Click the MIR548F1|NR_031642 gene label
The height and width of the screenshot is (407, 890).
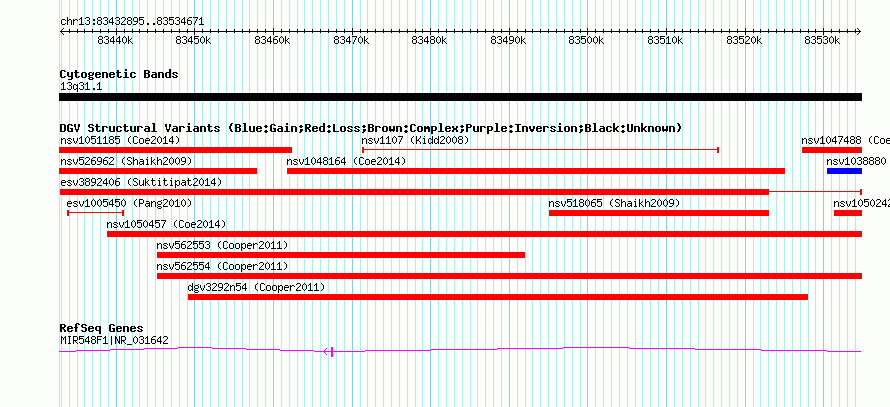(x=114, y=341)
